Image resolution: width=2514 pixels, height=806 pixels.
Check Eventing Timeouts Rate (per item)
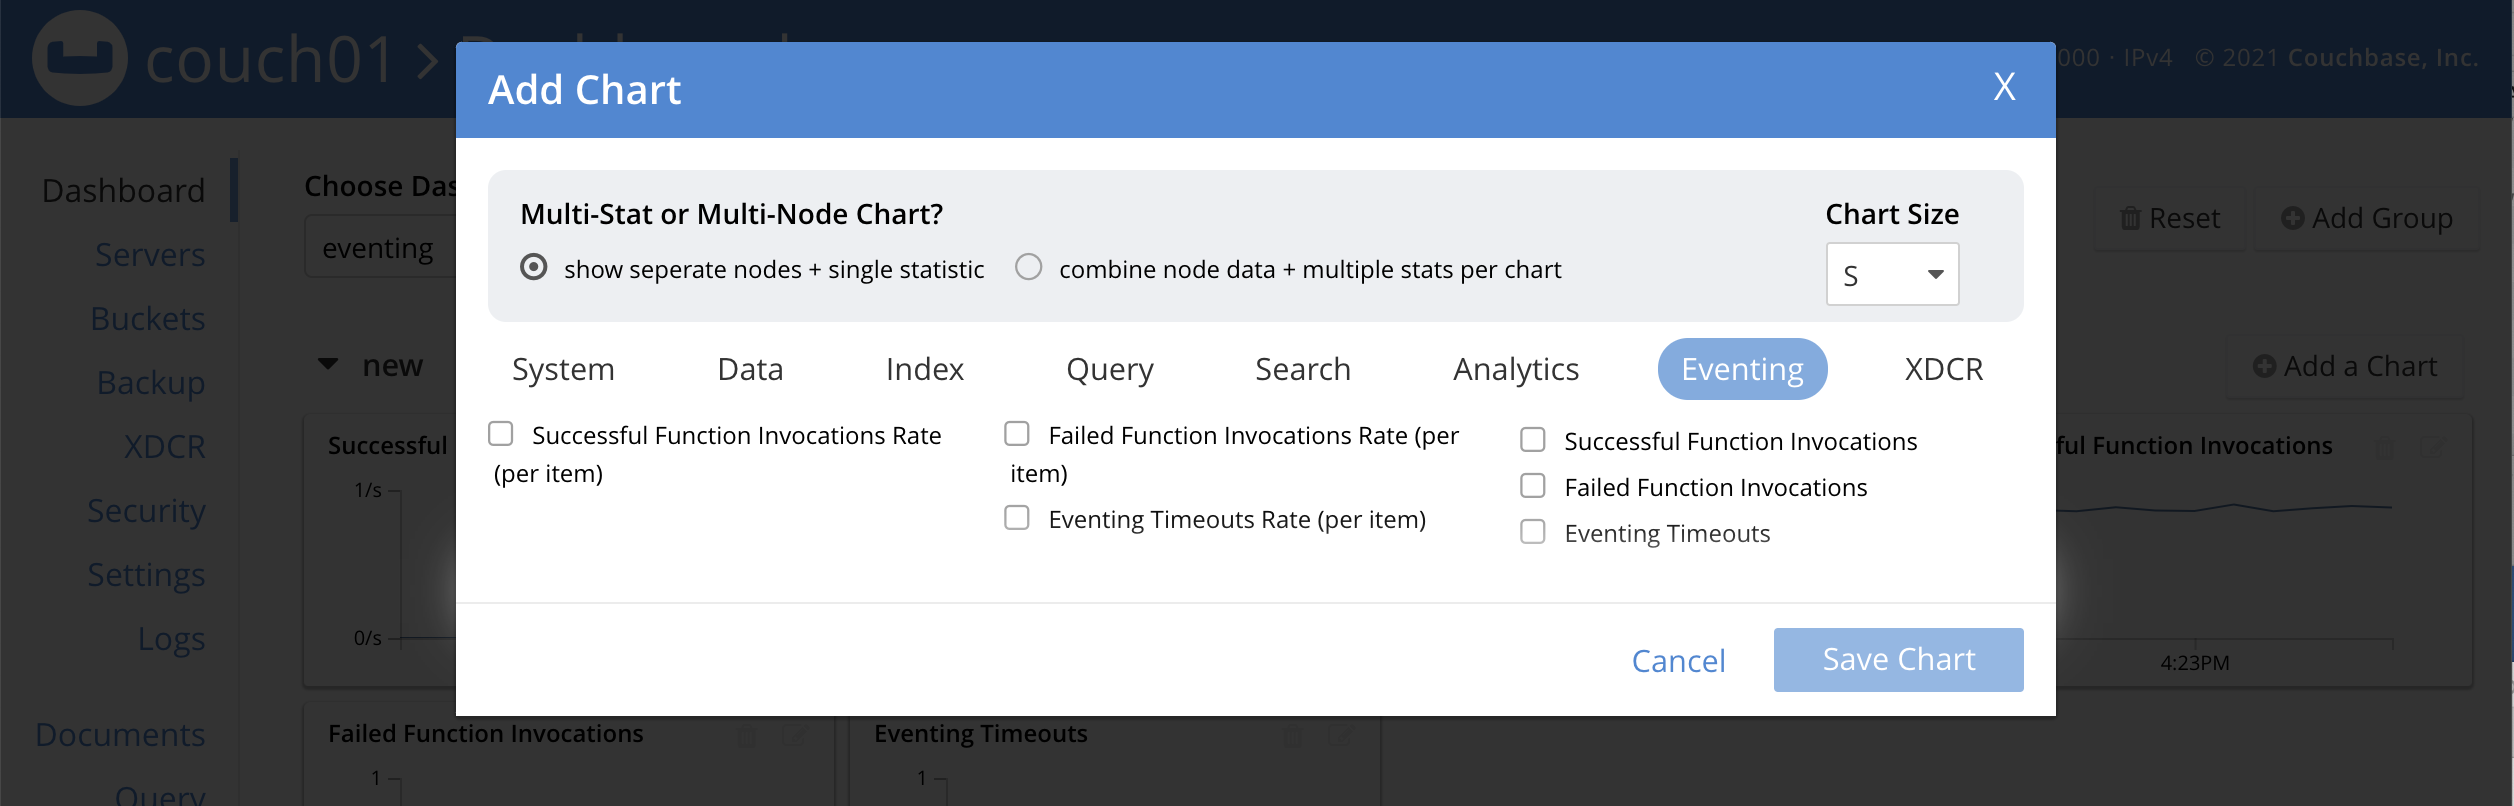[1017, 517]
